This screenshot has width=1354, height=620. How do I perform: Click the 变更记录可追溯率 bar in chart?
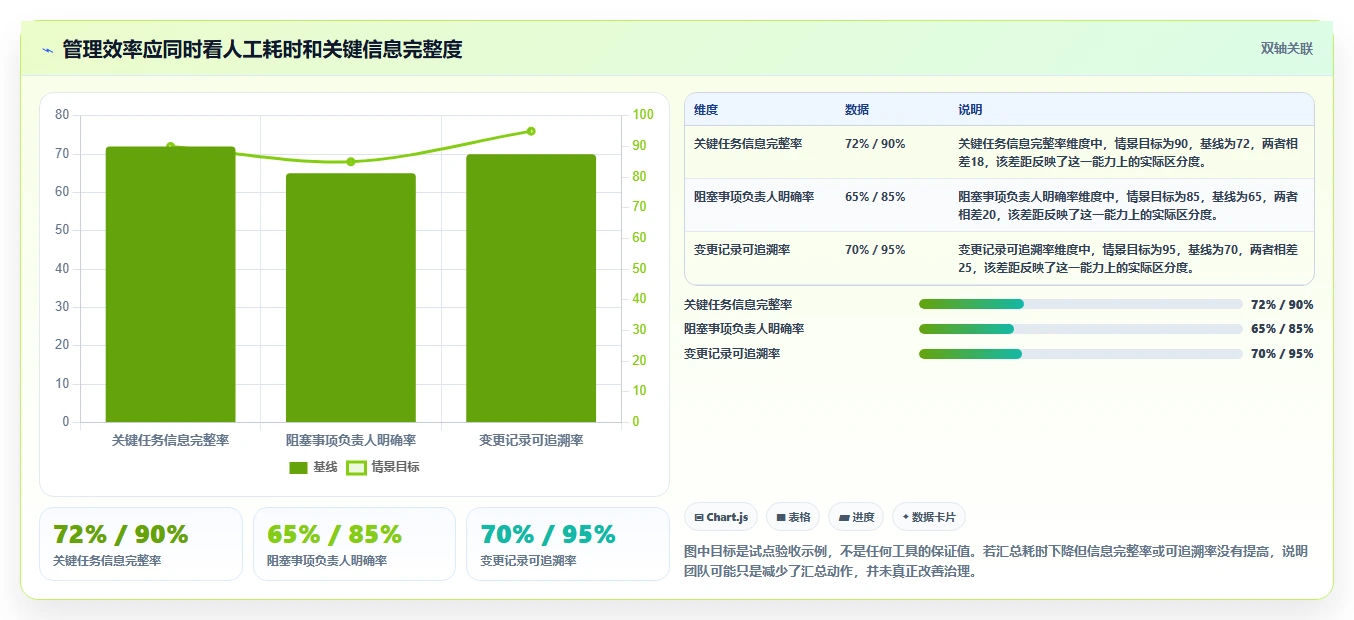[x=531, y=288]
